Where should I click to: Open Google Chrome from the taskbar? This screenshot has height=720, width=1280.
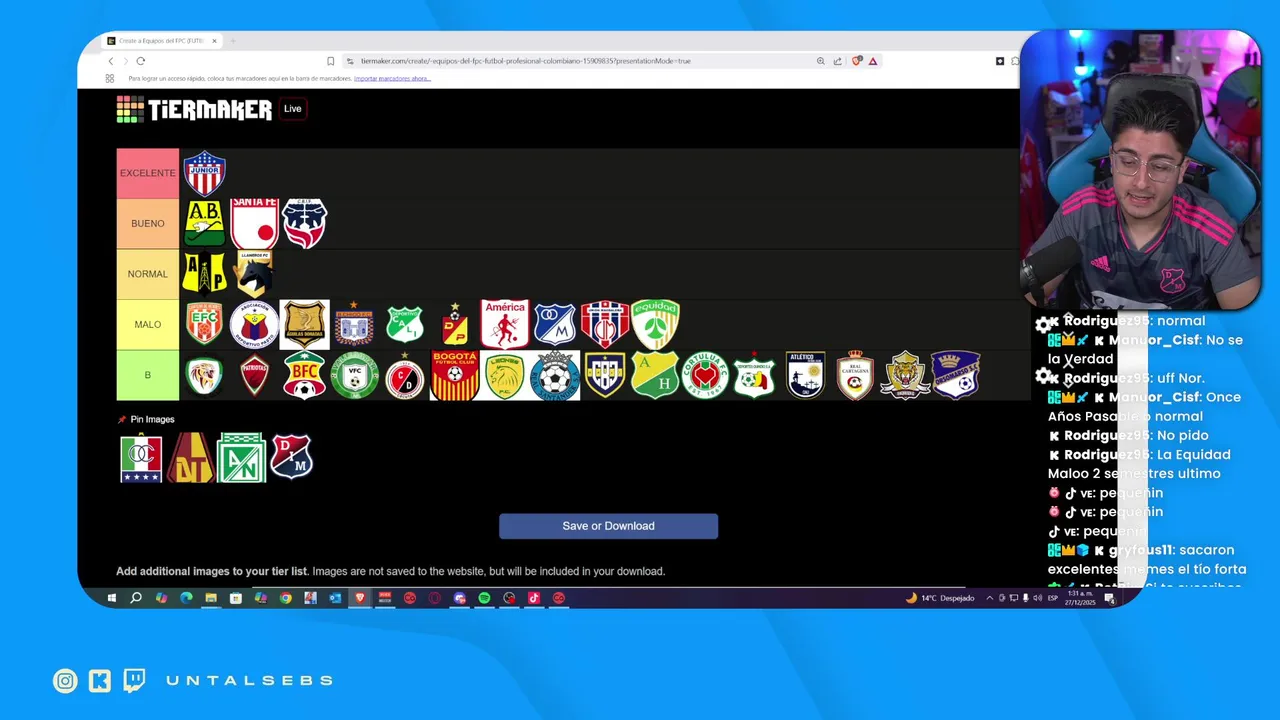(285, 598)
